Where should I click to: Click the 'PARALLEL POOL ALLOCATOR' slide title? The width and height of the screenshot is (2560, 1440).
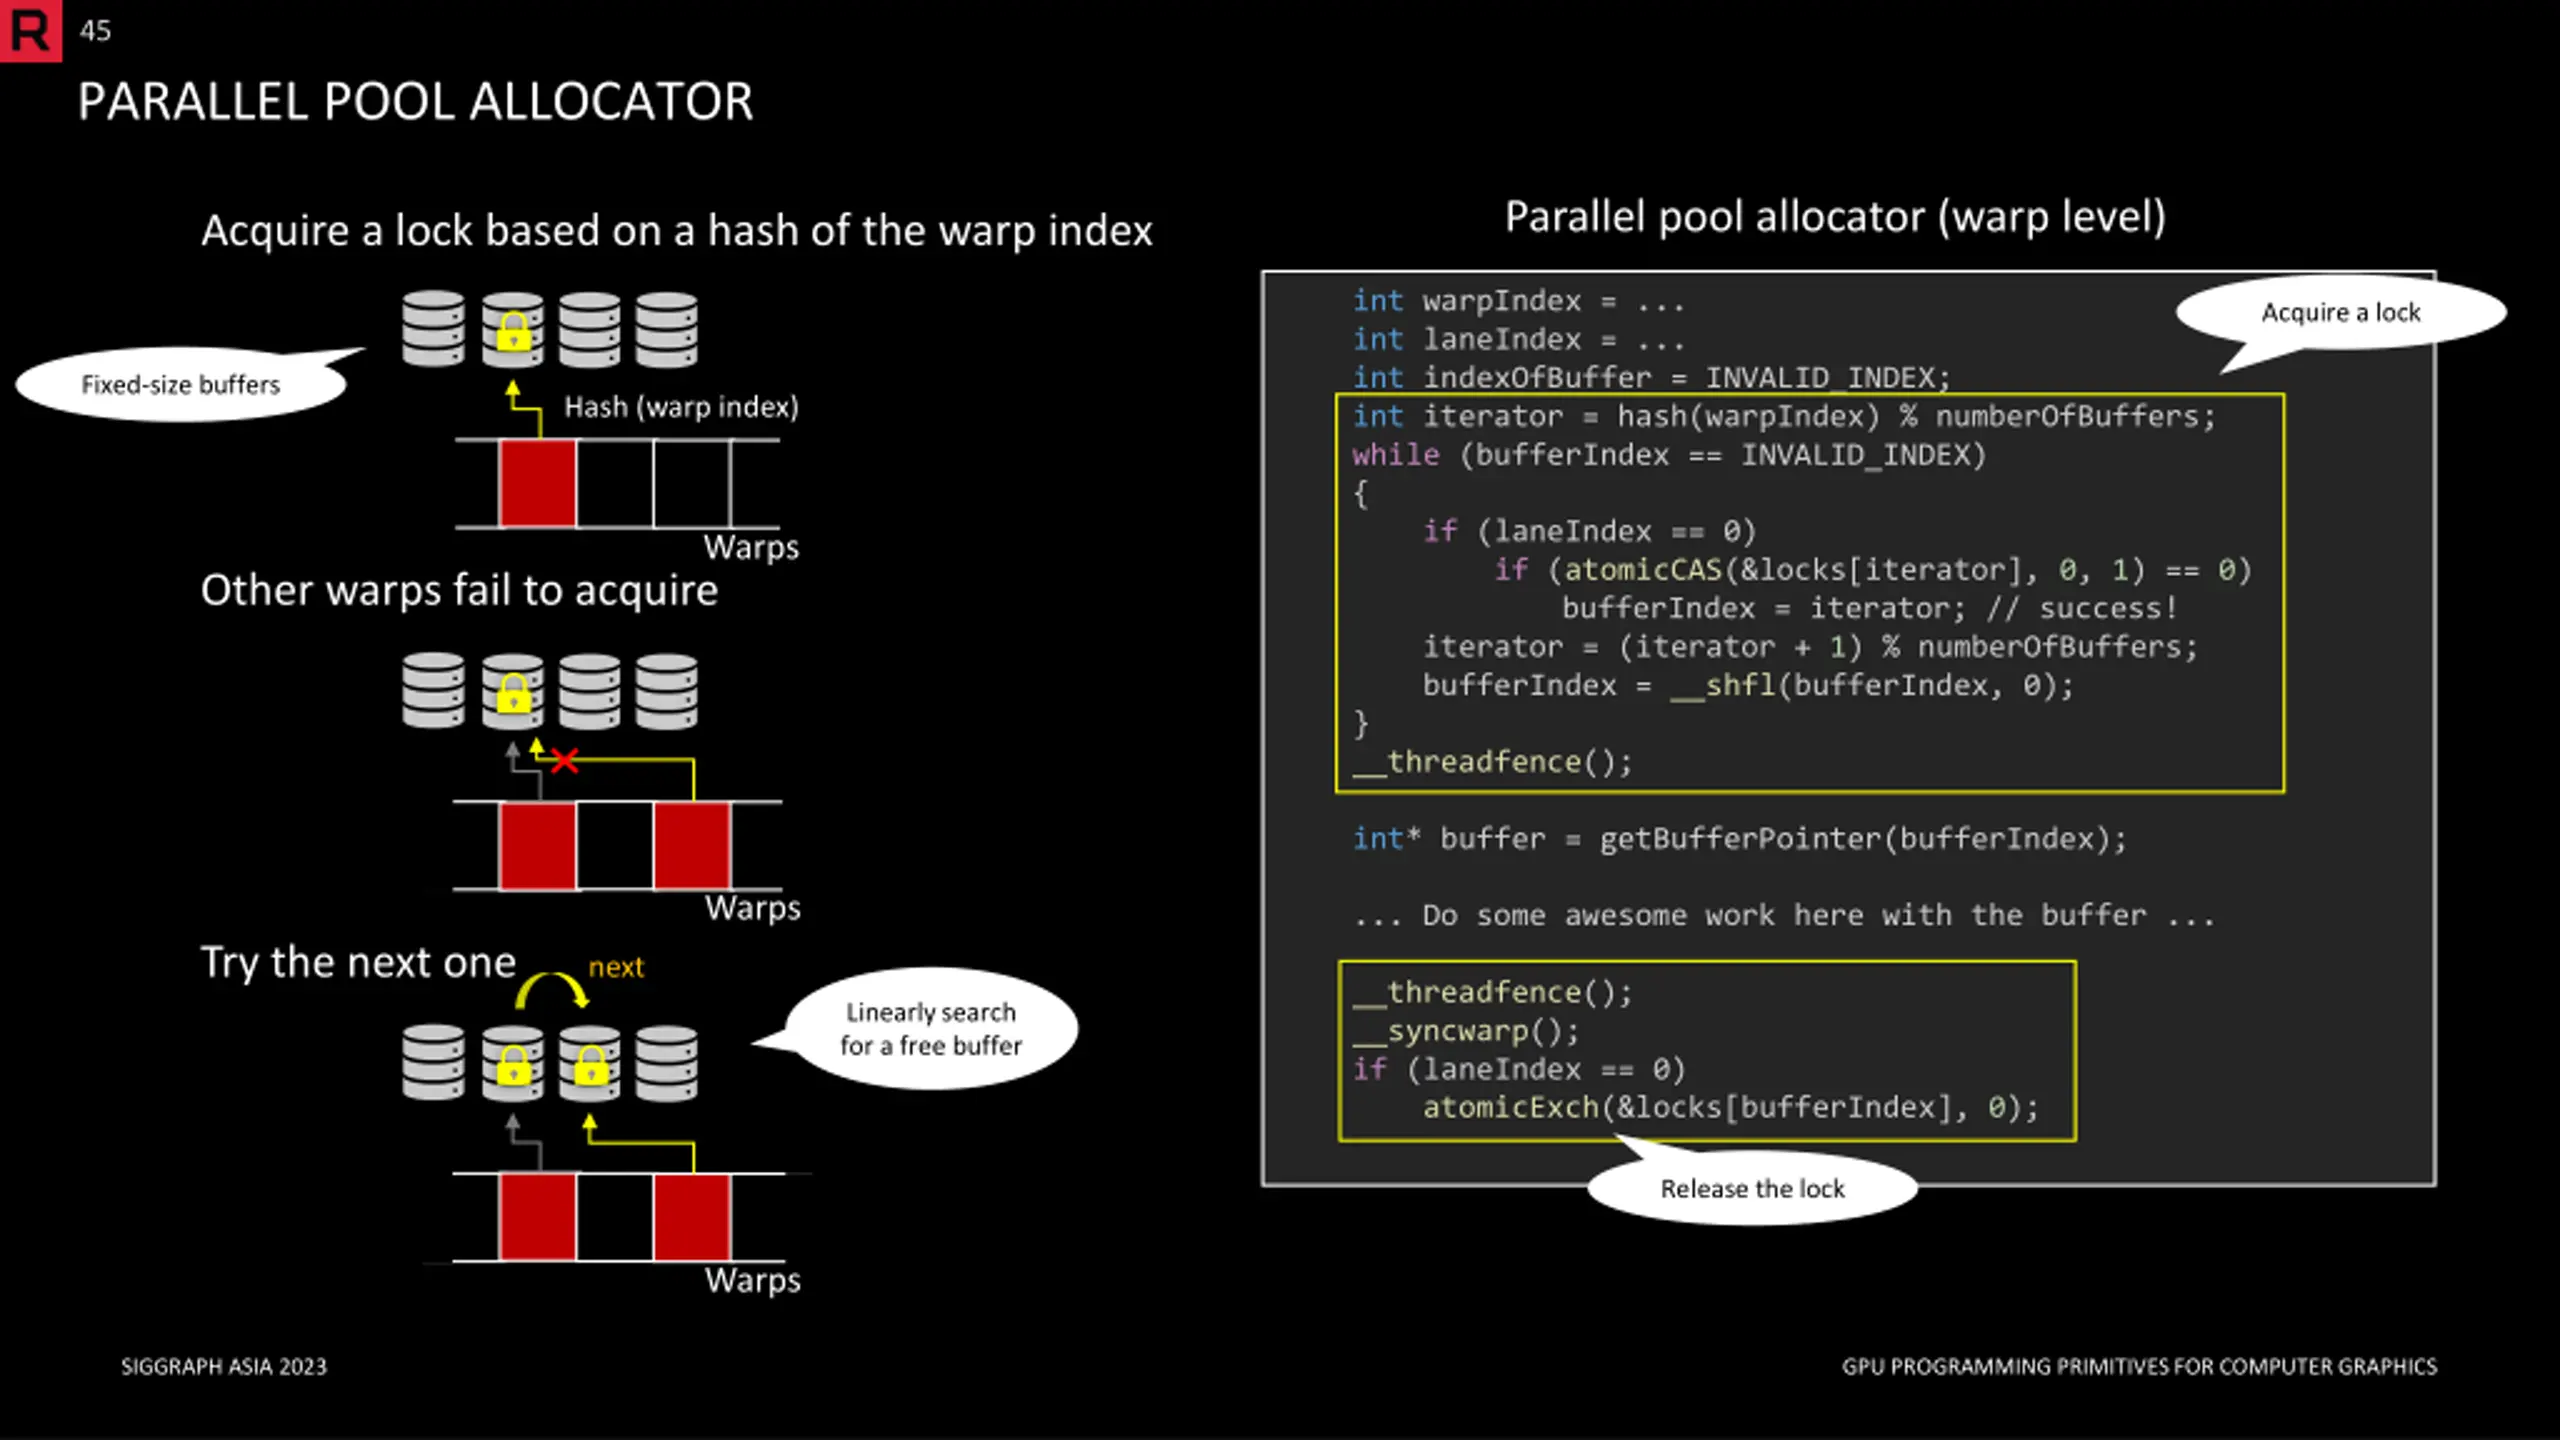(x=415, y=102)
